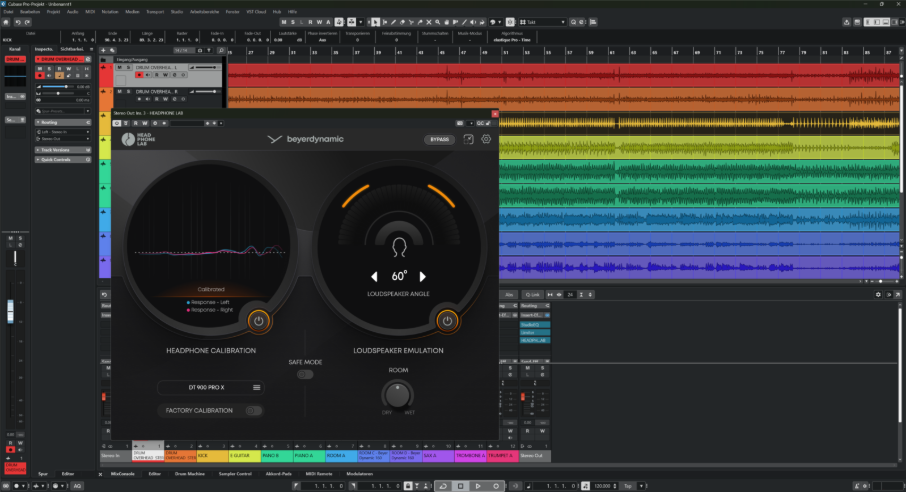Enable record on DRUM OVERHEAD L track
This screenshot has height=492, width=906.
click(139, 75)
